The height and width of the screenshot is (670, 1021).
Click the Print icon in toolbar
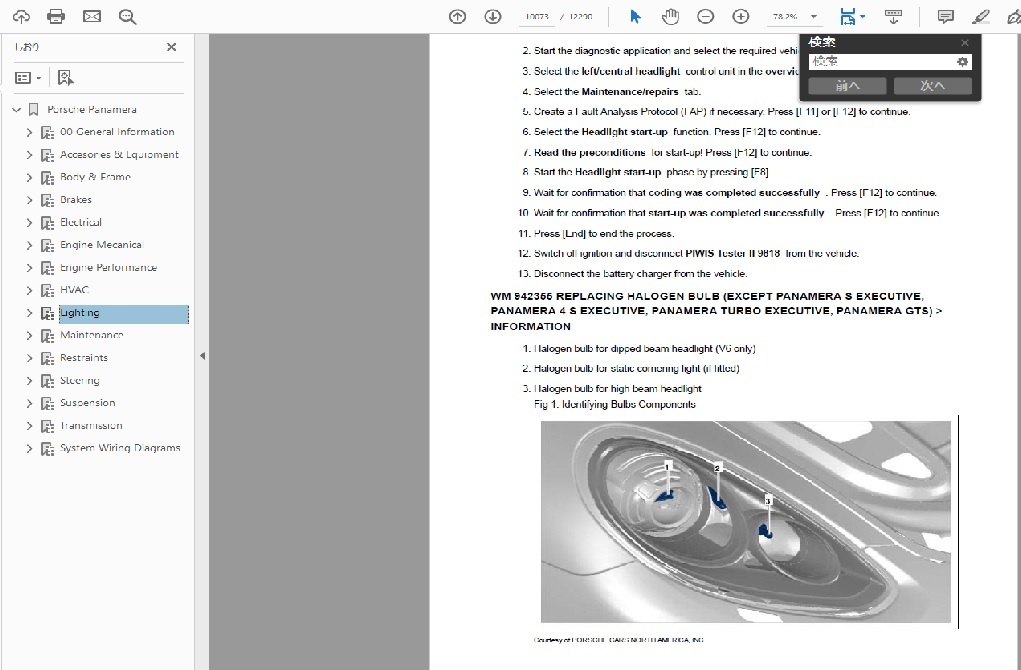56,17
